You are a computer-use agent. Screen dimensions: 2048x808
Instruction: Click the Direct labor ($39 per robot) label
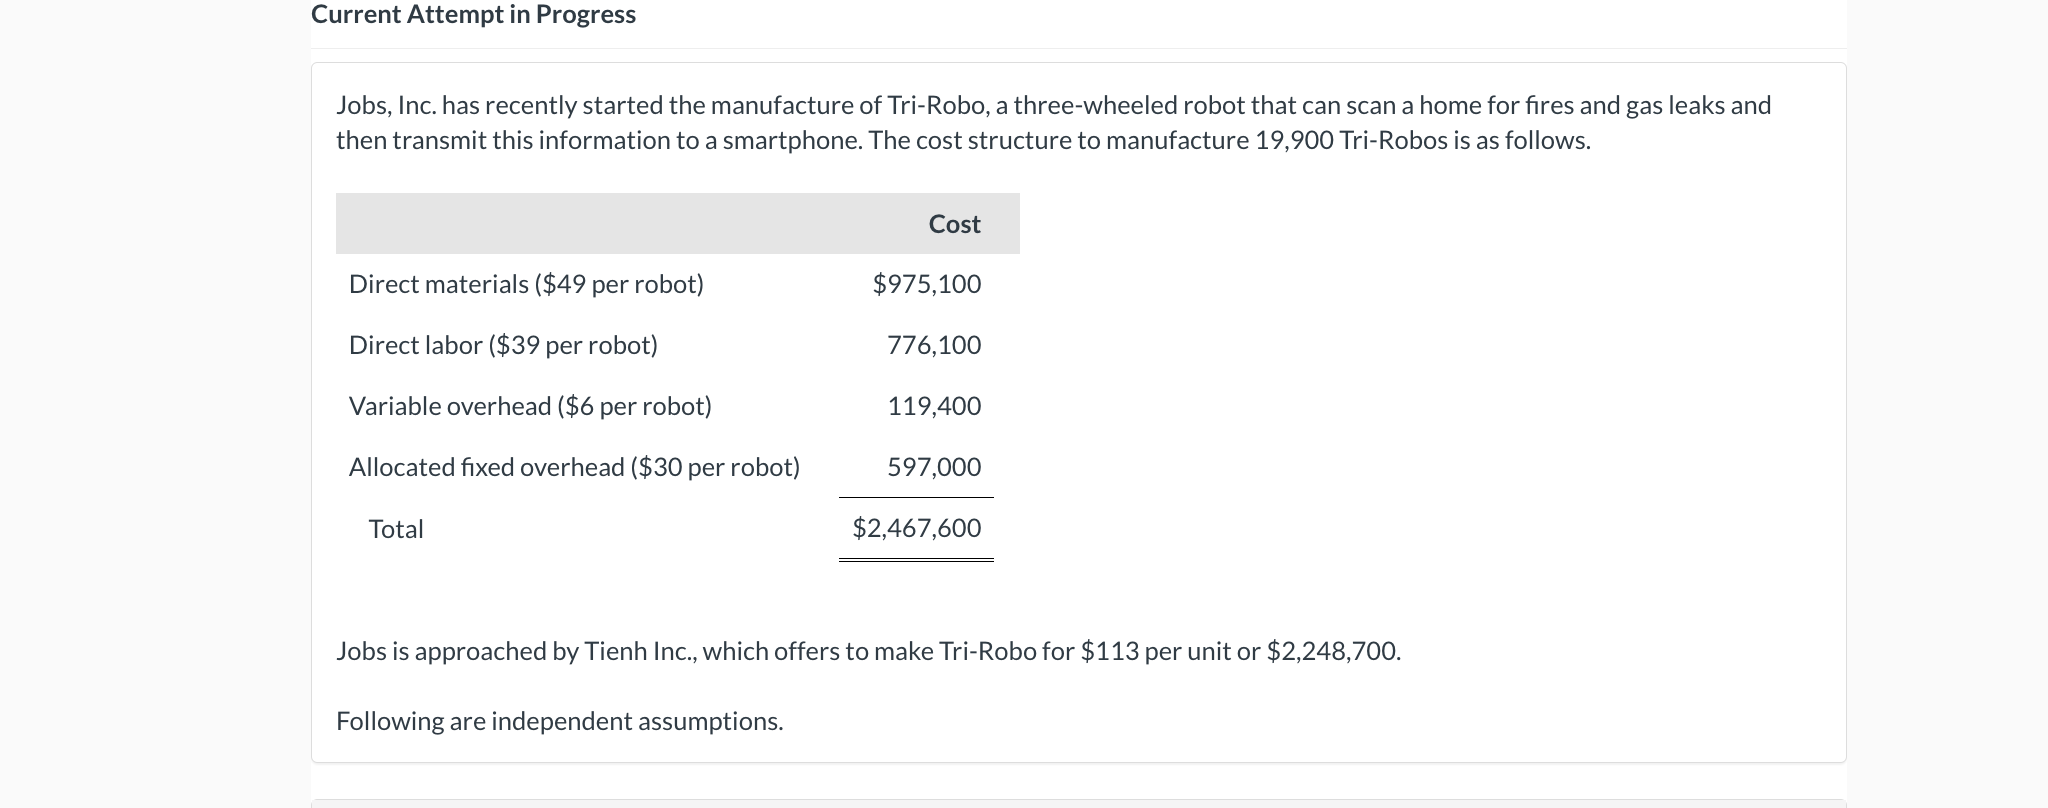(x=502, y=345)
